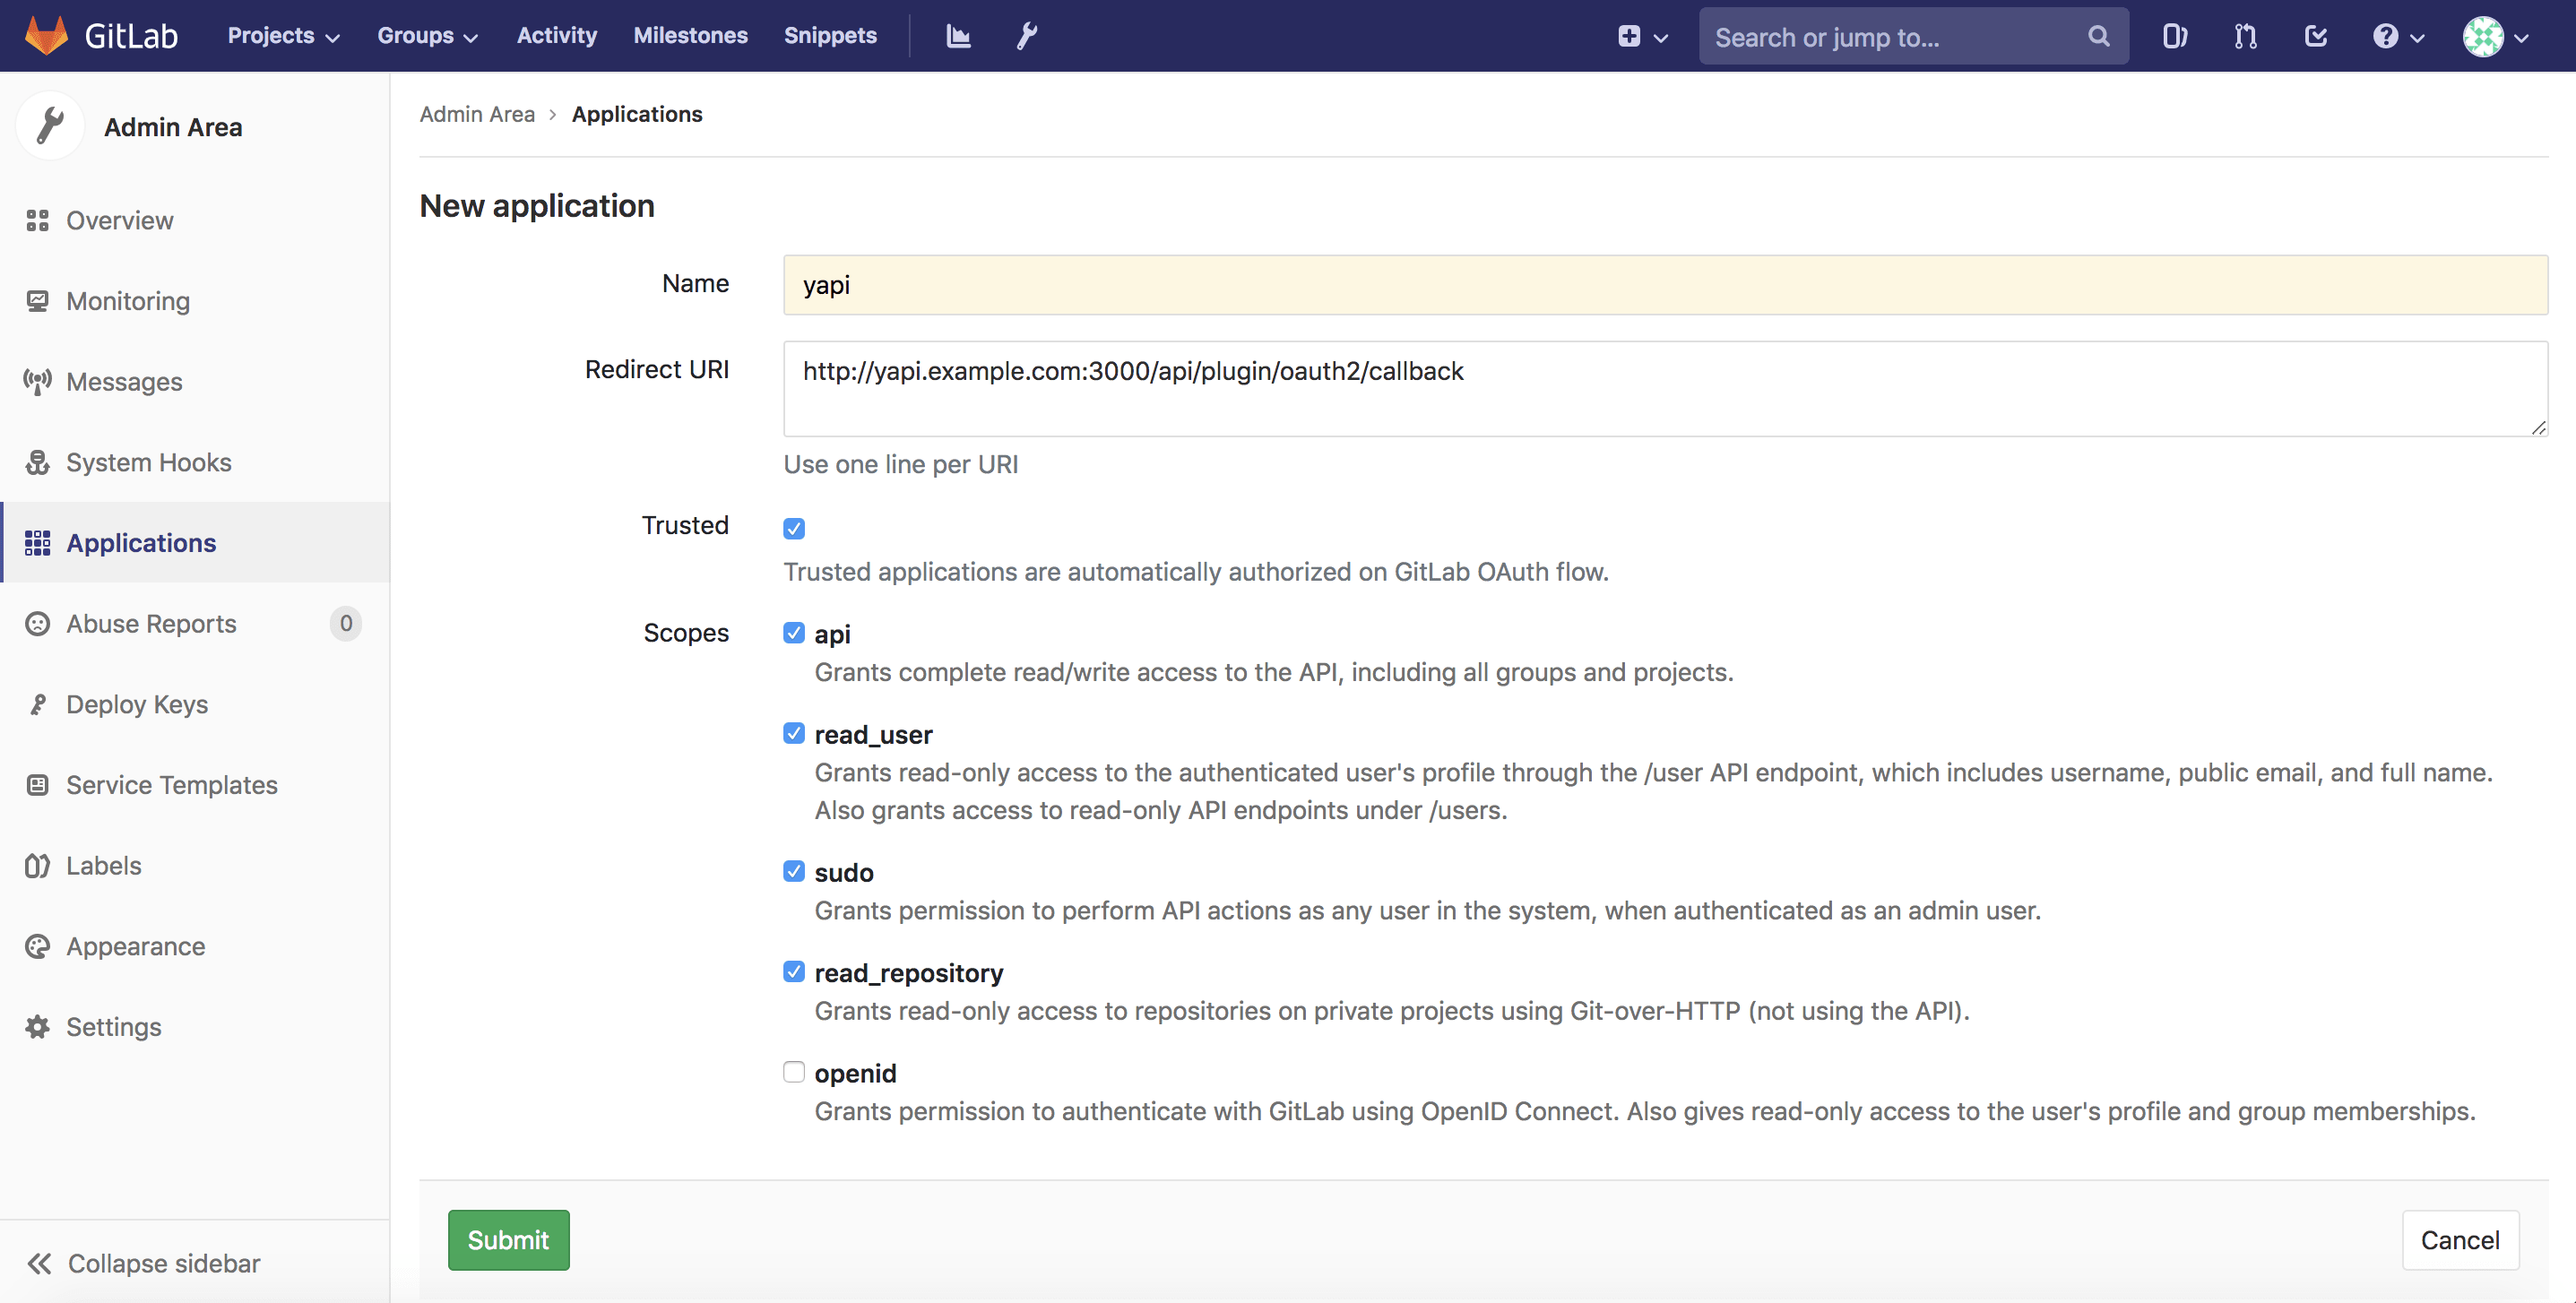Image resolution: width=2576 pixels, height=1303 pixels.
Task: Click the Milestones navigation item
Action: click(x=689, y=33)
